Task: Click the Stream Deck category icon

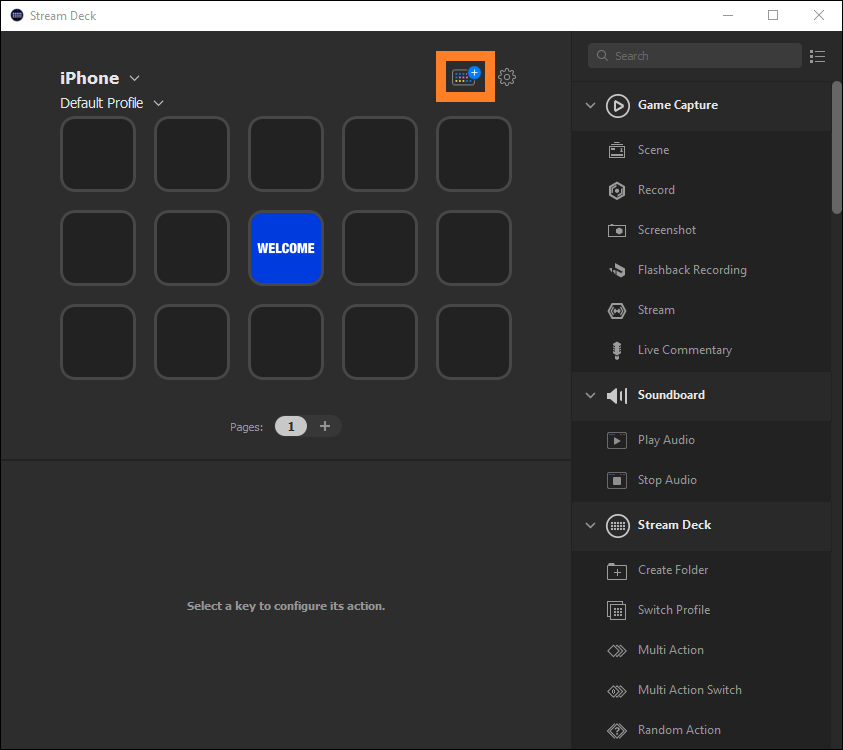Action: [x=618, y=525]
